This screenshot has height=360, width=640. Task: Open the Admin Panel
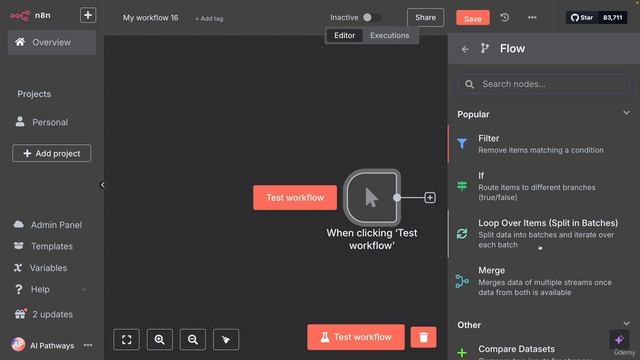coord(48,225)
